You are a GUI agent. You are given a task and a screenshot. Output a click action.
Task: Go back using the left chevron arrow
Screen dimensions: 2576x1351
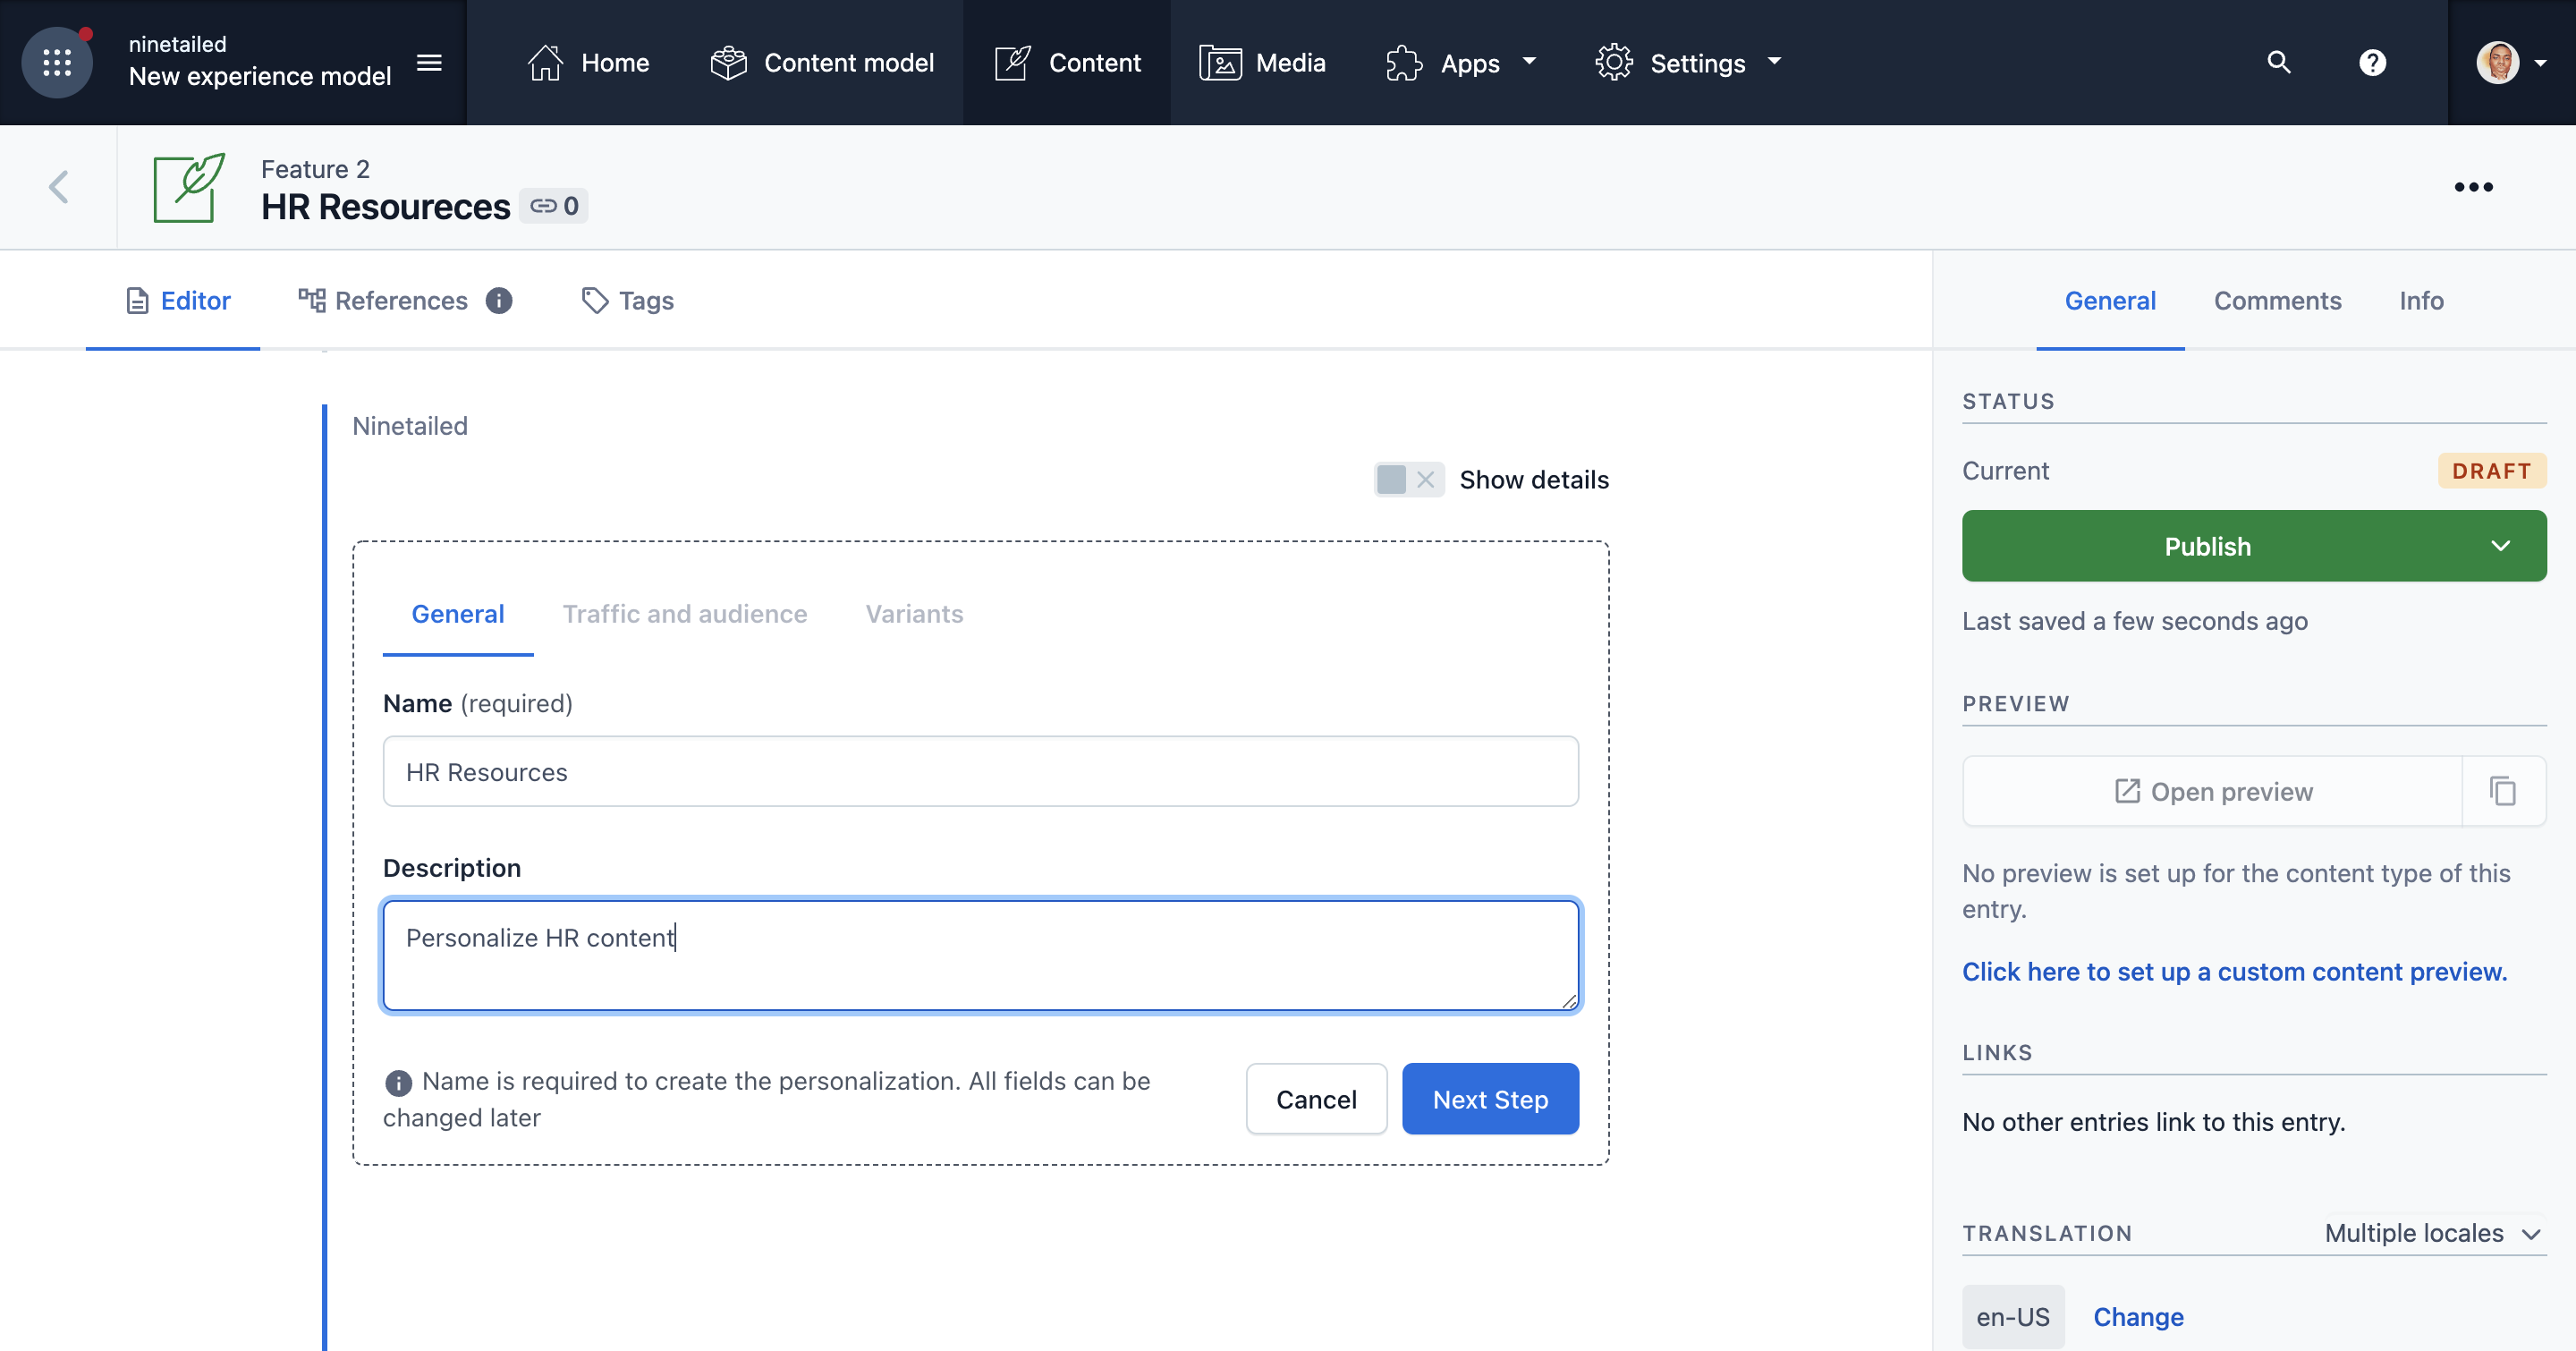tap(59, 187)
